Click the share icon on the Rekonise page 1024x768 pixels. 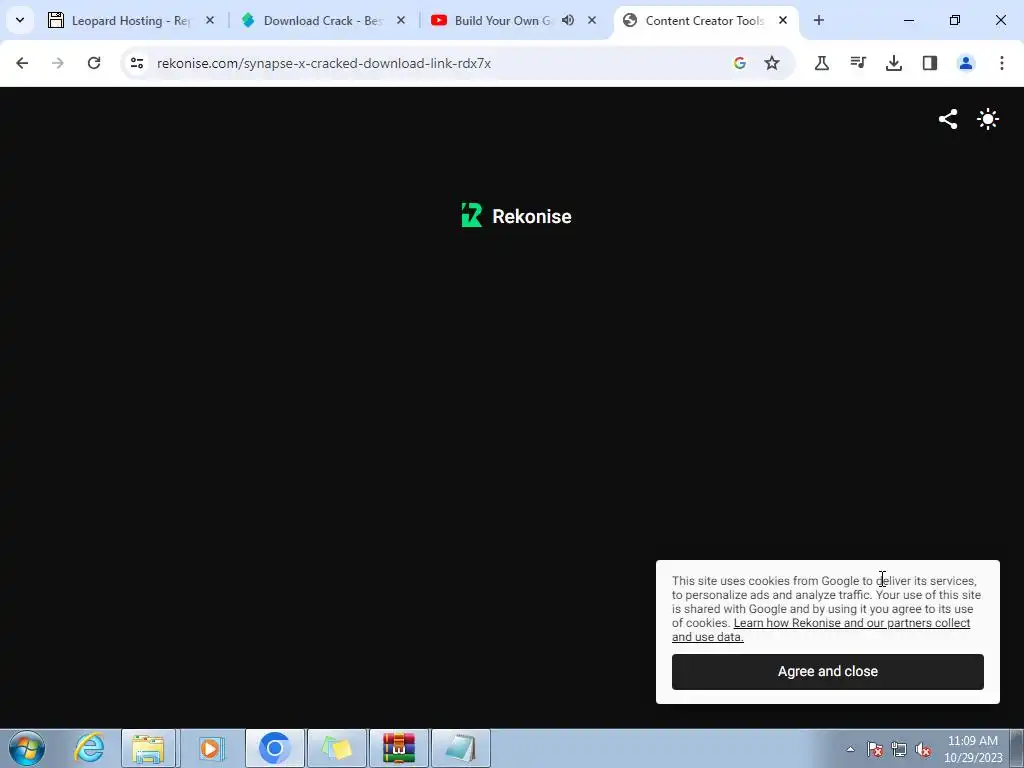tap(948, 119)
